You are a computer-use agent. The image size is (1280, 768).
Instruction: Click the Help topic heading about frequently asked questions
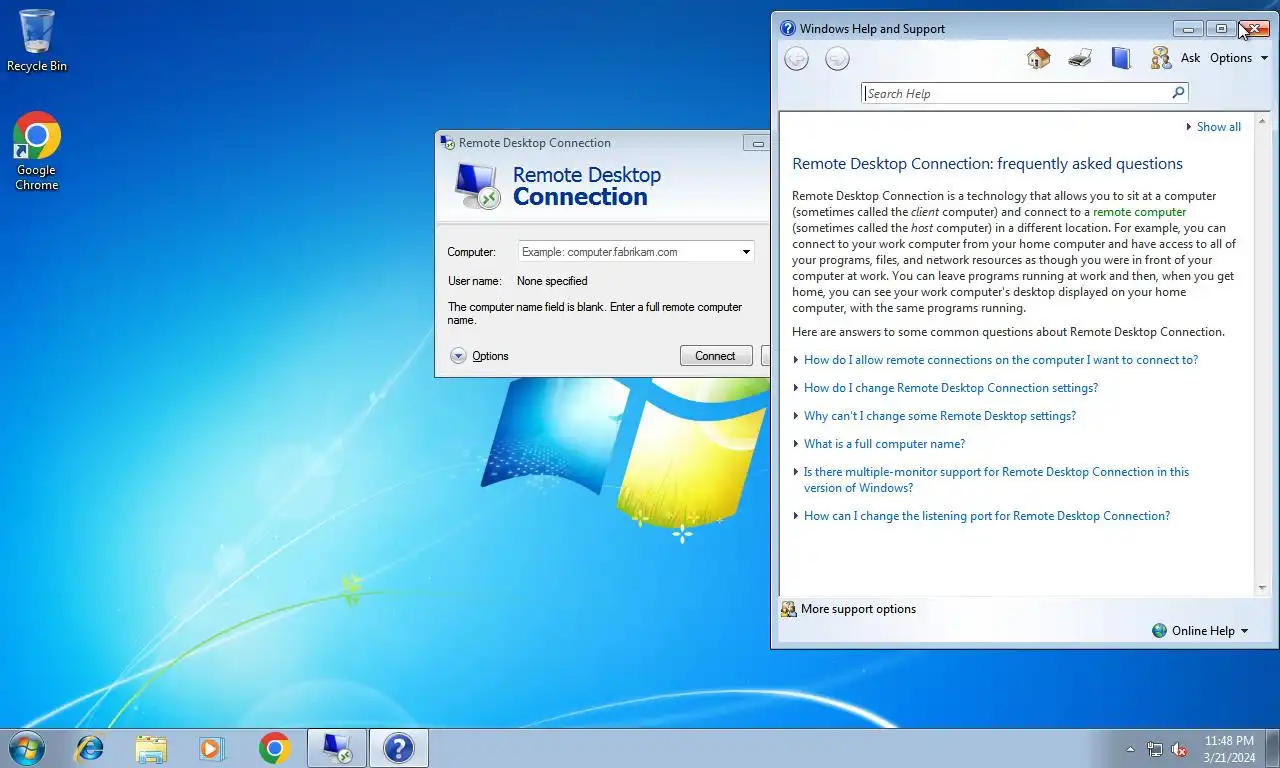tap(987, 164)
